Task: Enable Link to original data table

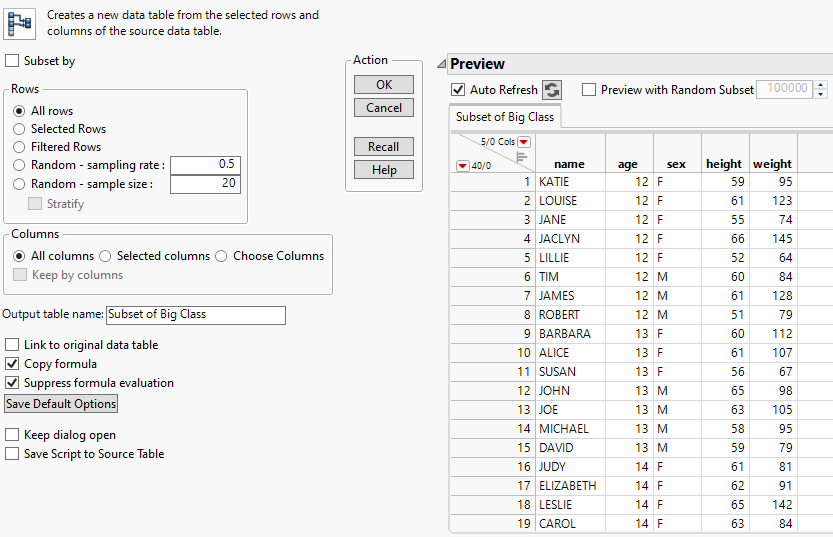Action: 12,345
